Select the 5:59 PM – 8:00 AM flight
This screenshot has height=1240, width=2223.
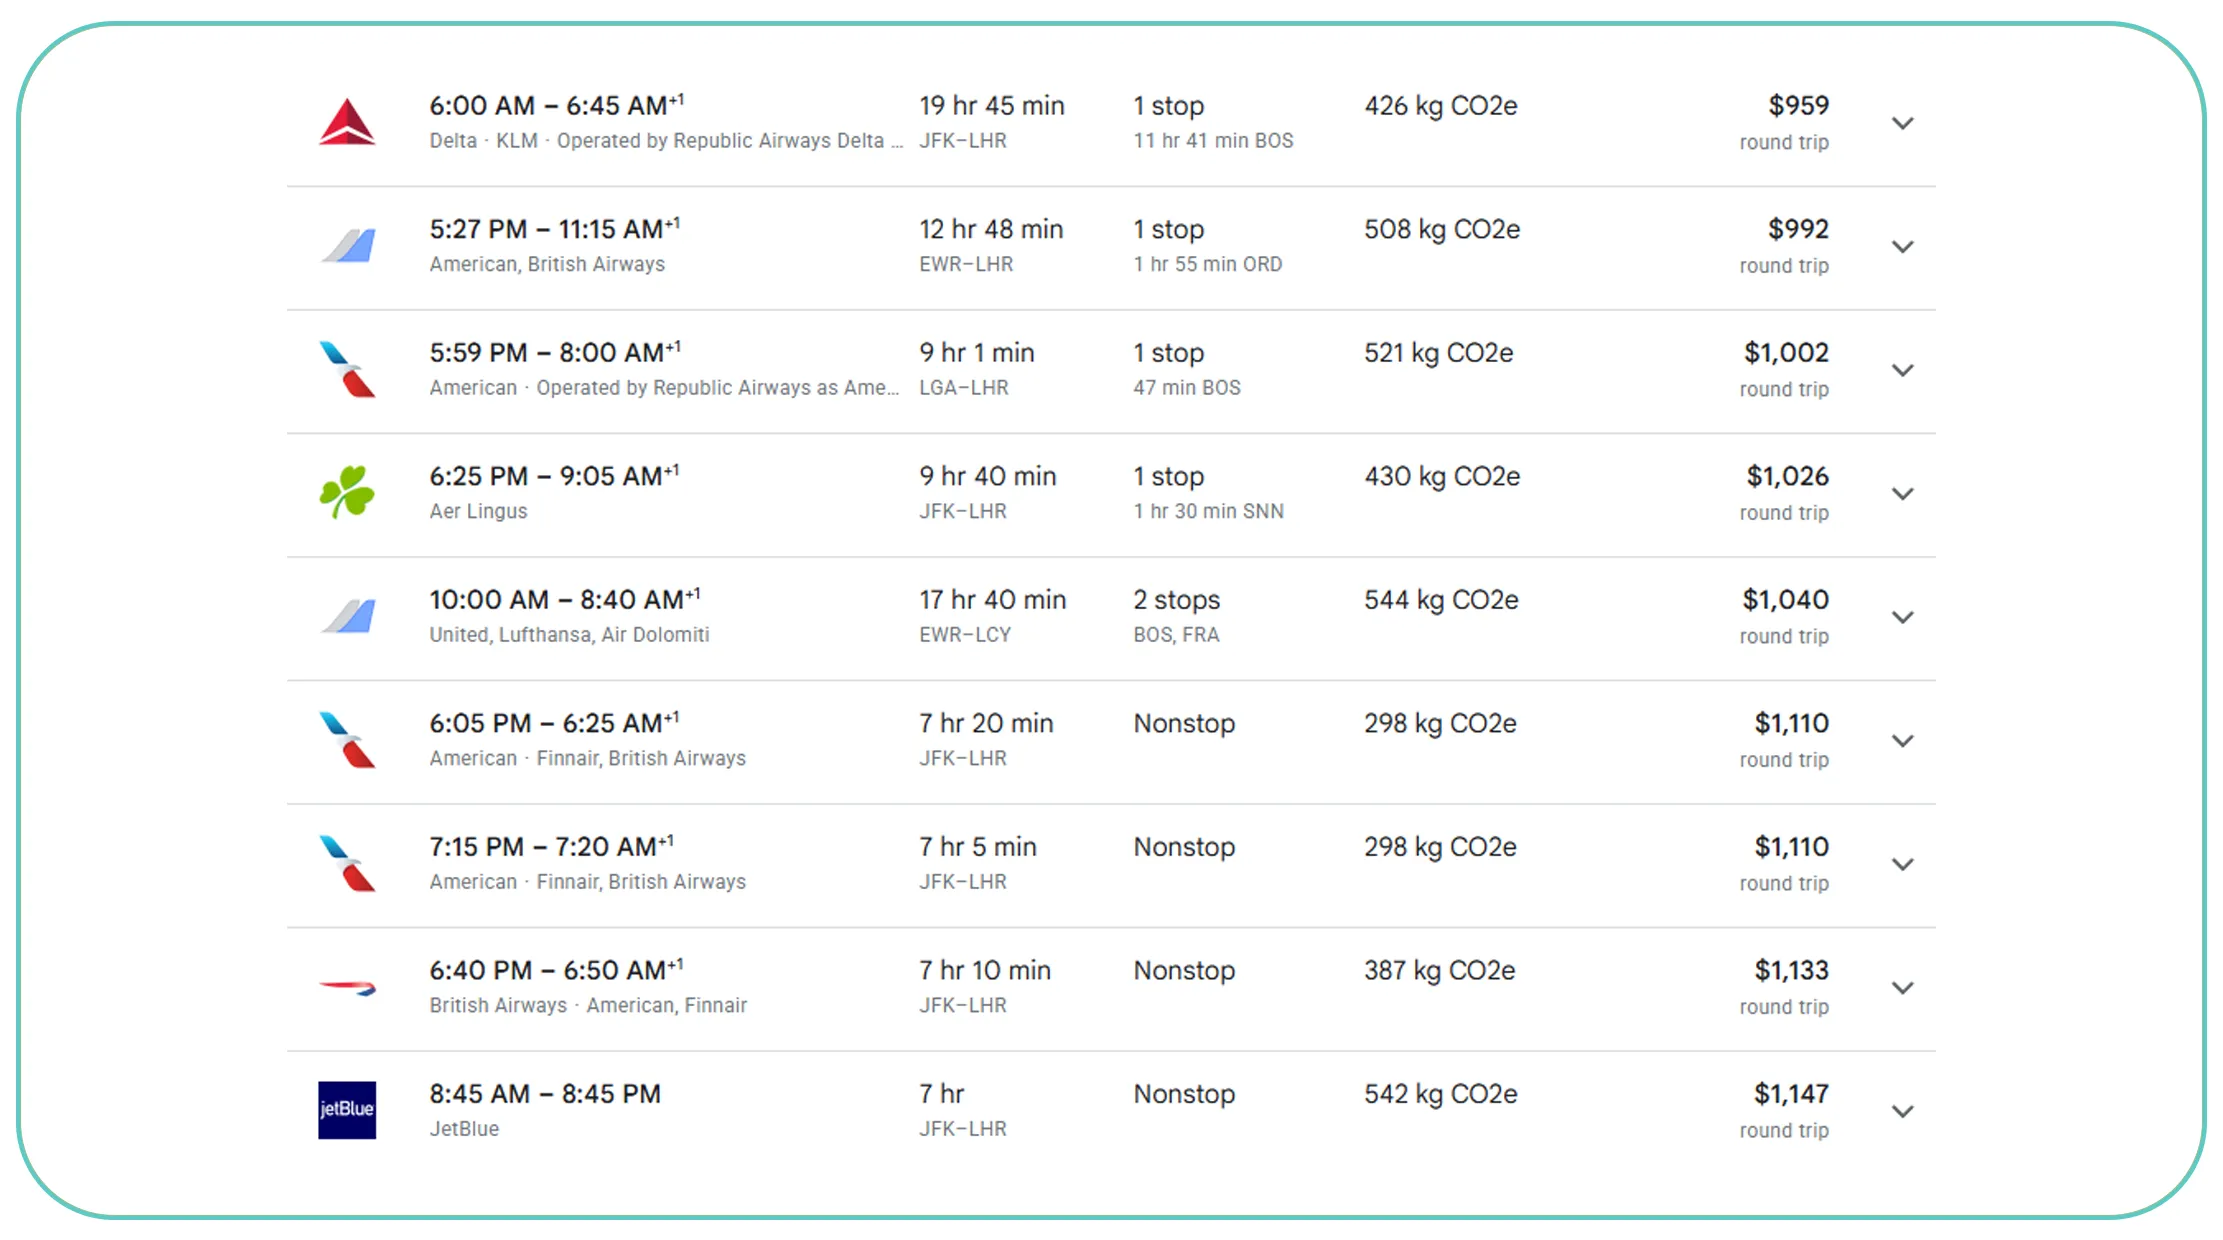pos(1111,371)
